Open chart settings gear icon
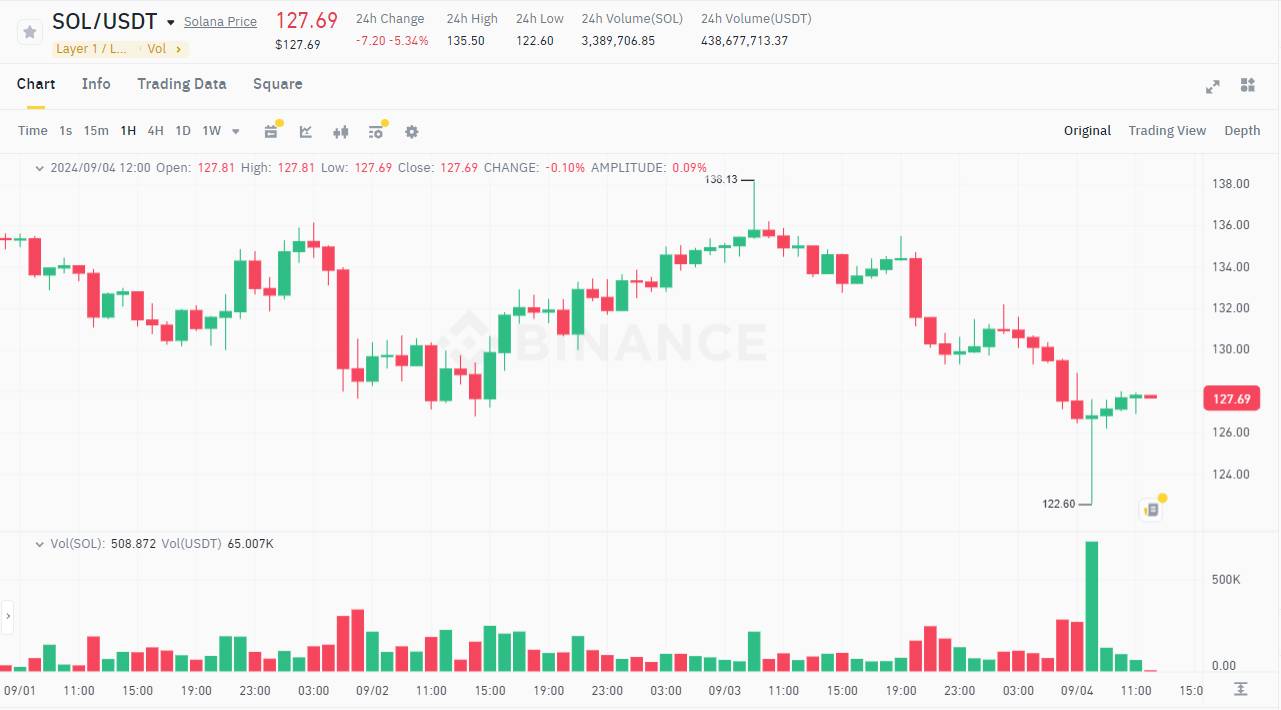Image resolution: width=1281 pixels, height=710 pixels. [x=411, y=131]
